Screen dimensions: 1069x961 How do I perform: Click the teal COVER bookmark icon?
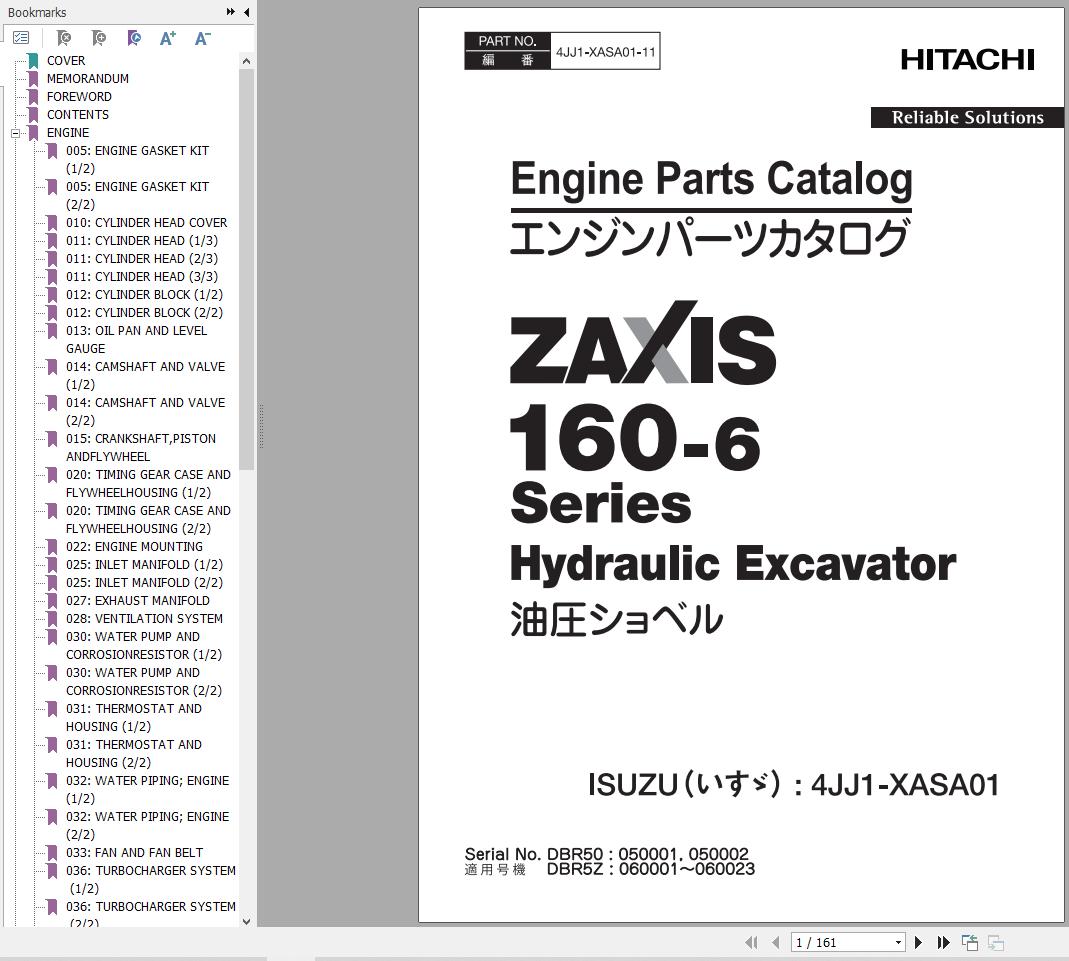pos(33,61)
